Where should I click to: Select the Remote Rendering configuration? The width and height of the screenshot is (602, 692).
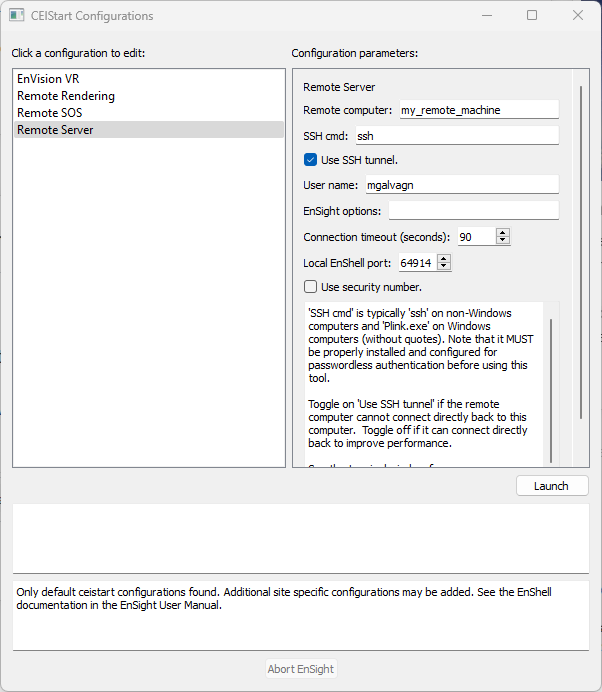click(148, 96)
